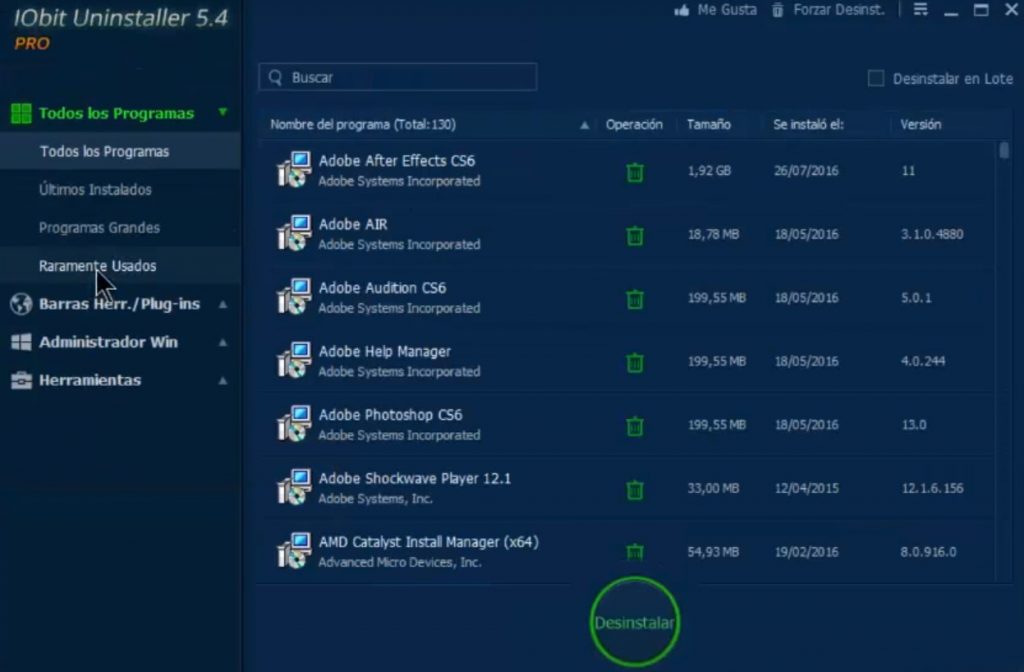This screenshot has width=1024, height=672.
Task: Click the green grid Todos los Programas icon
Action: 21,114
